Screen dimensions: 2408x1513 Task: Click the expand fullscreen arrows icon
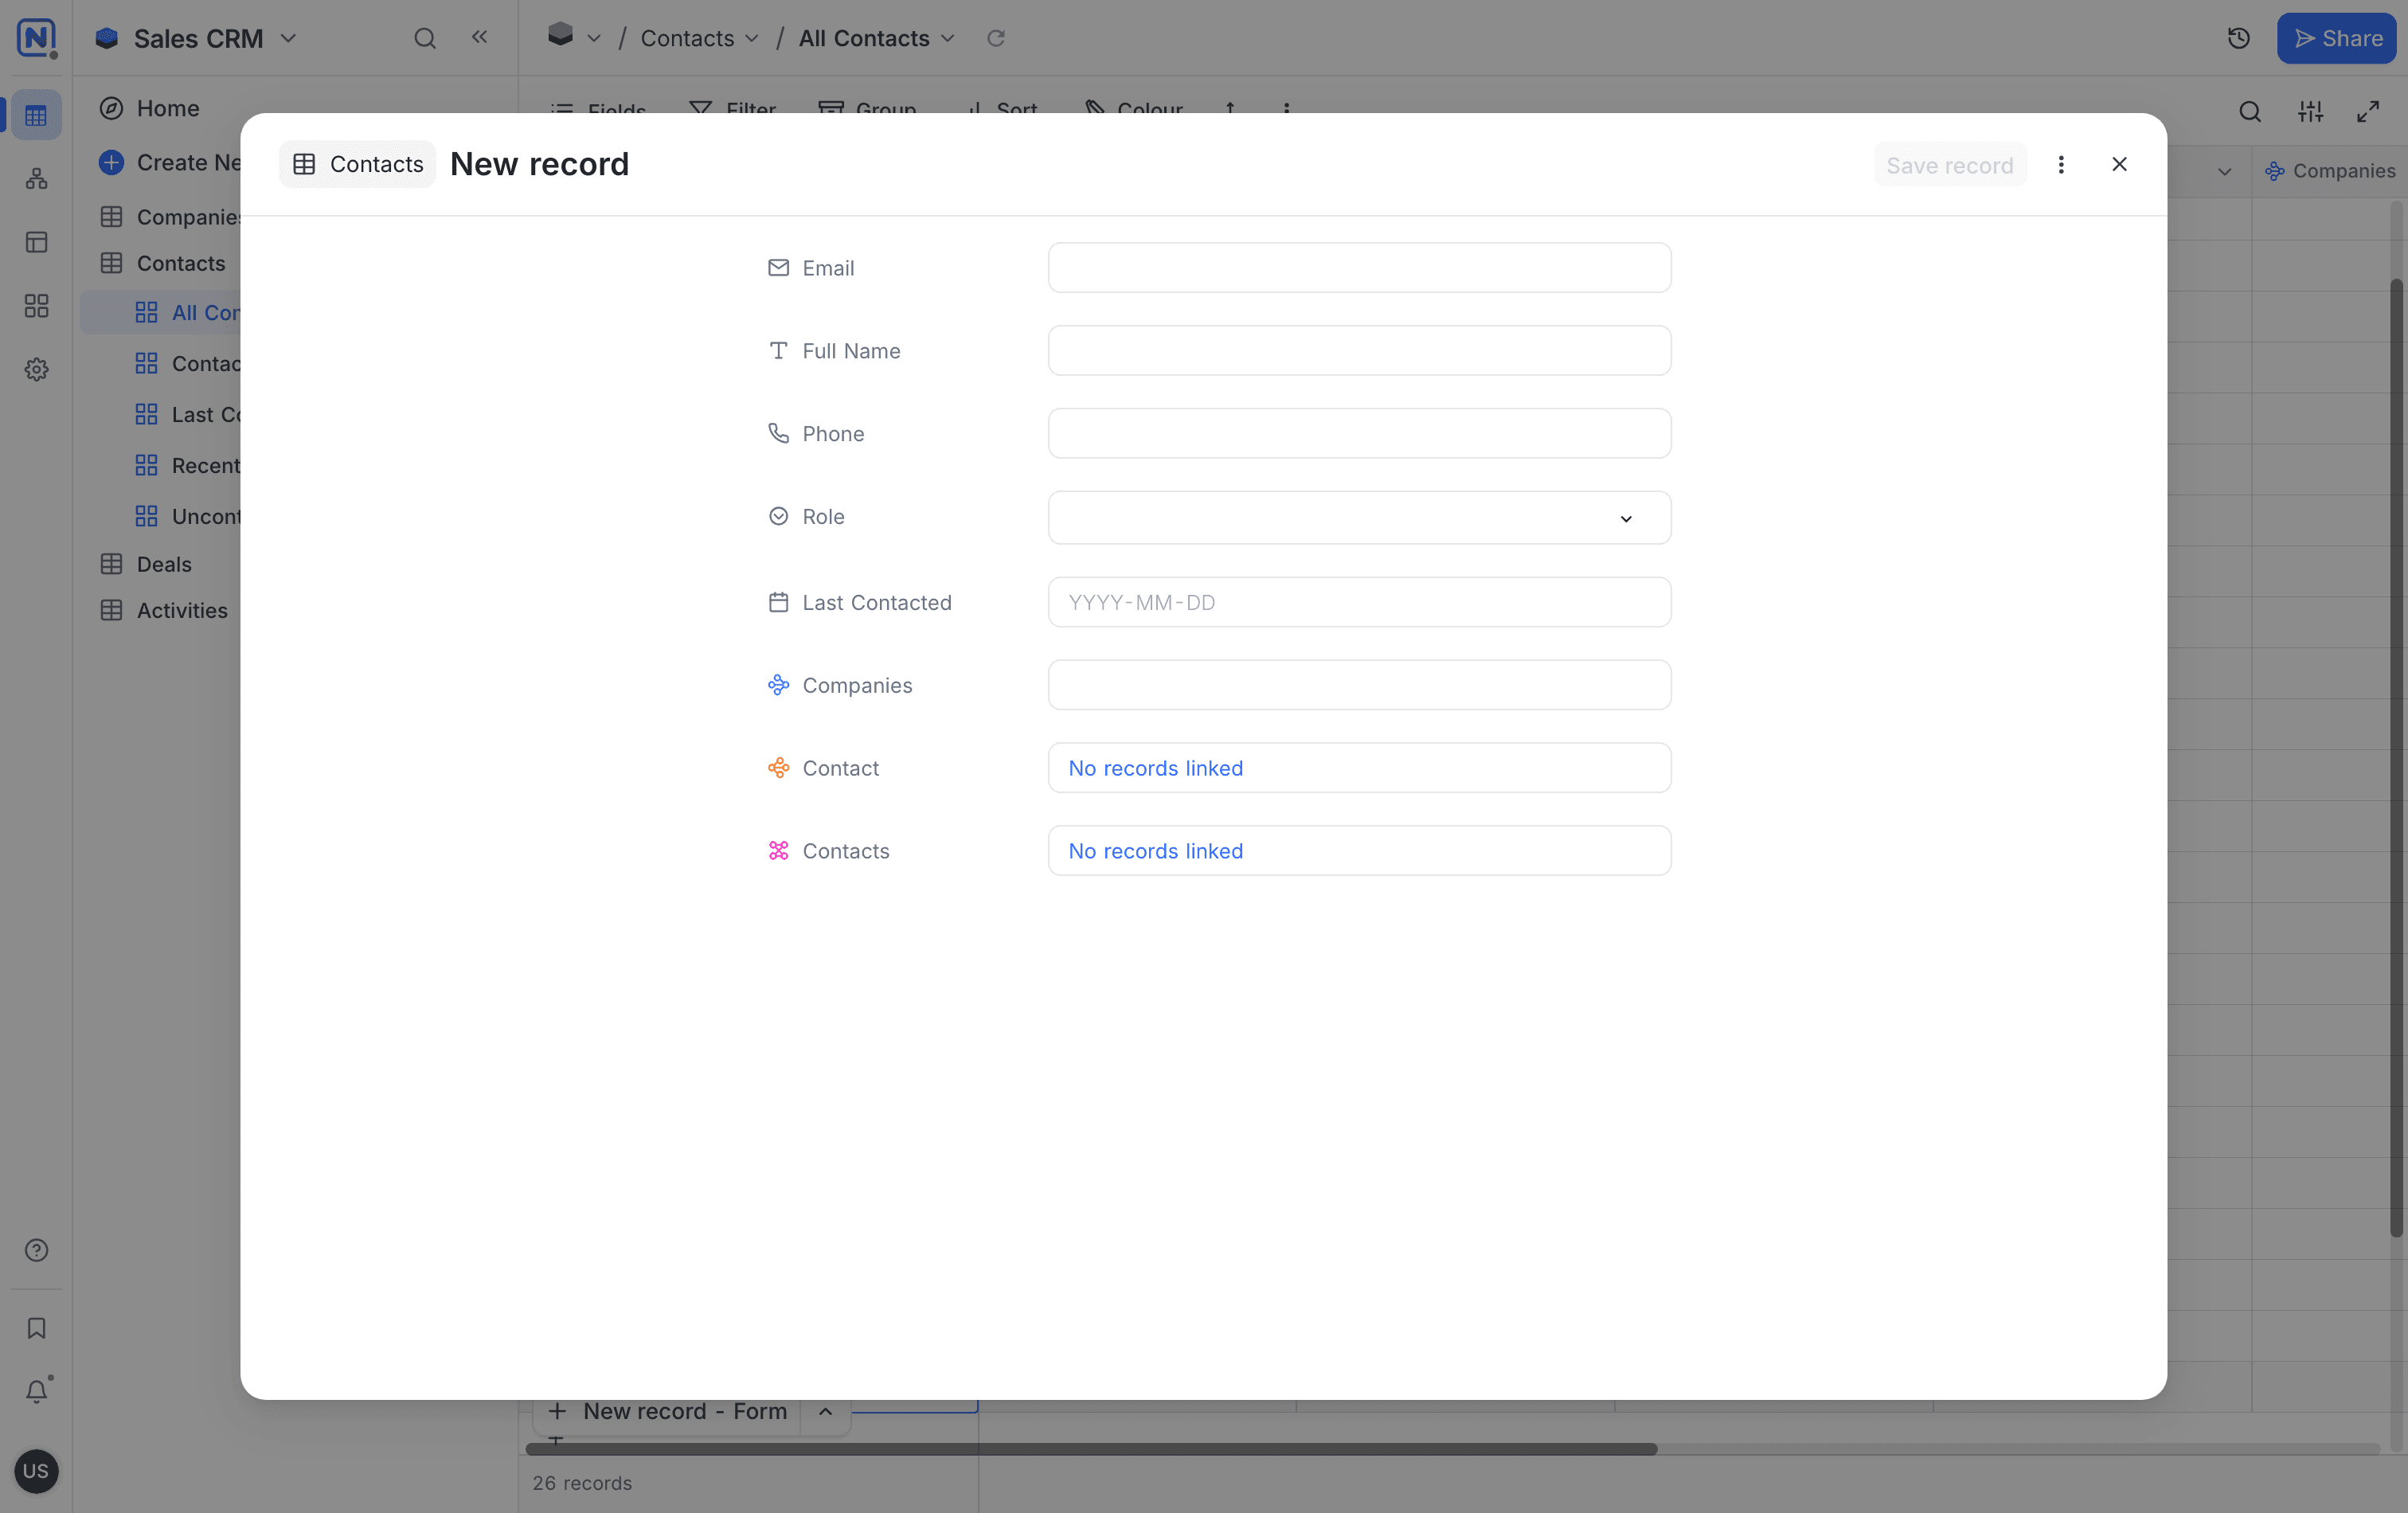click(2368, 111)
